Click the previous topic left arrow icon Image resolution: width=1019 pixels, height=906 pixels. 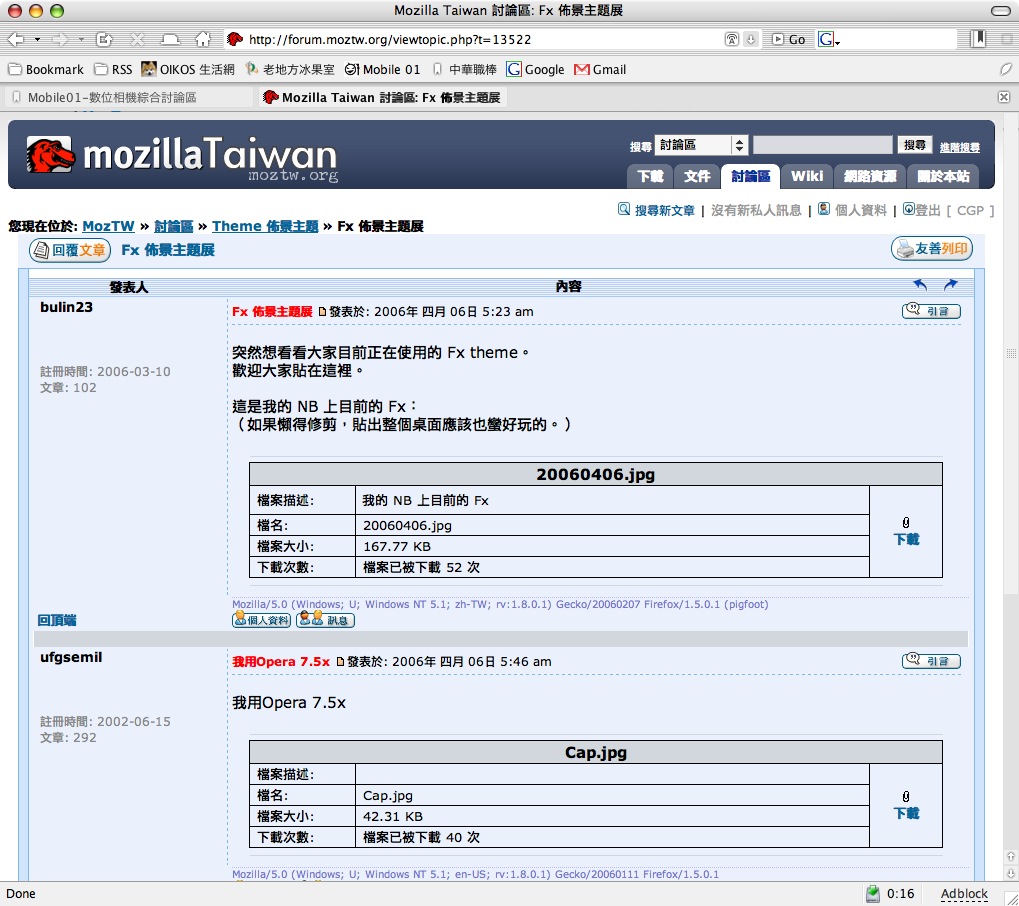click(920, 285)
